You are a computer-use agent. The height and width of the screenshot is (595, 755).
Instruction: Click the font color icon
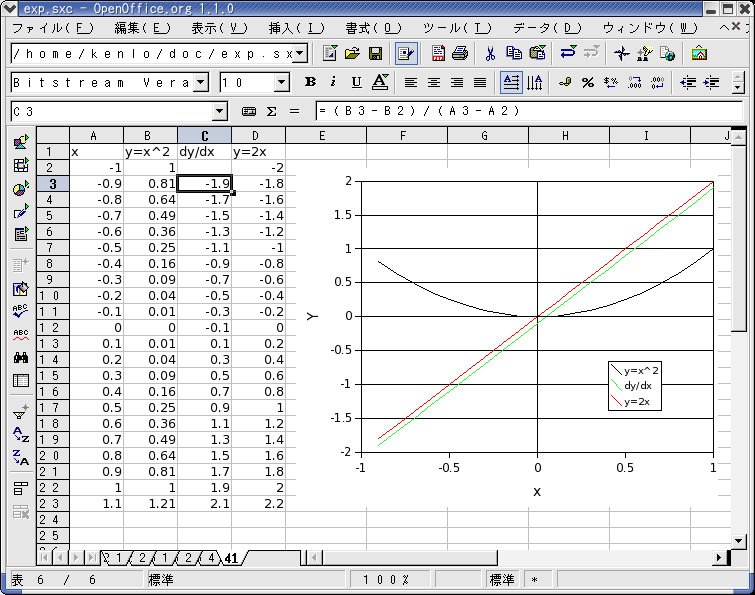point(380,82)
